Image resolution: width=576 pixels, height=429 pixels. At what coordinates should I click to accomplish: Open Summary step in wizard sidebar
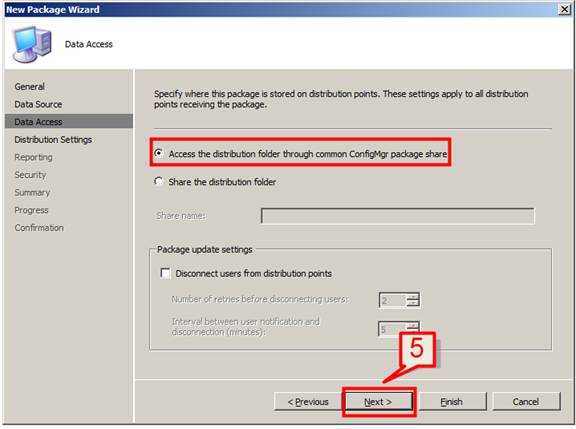click(32, 192)
